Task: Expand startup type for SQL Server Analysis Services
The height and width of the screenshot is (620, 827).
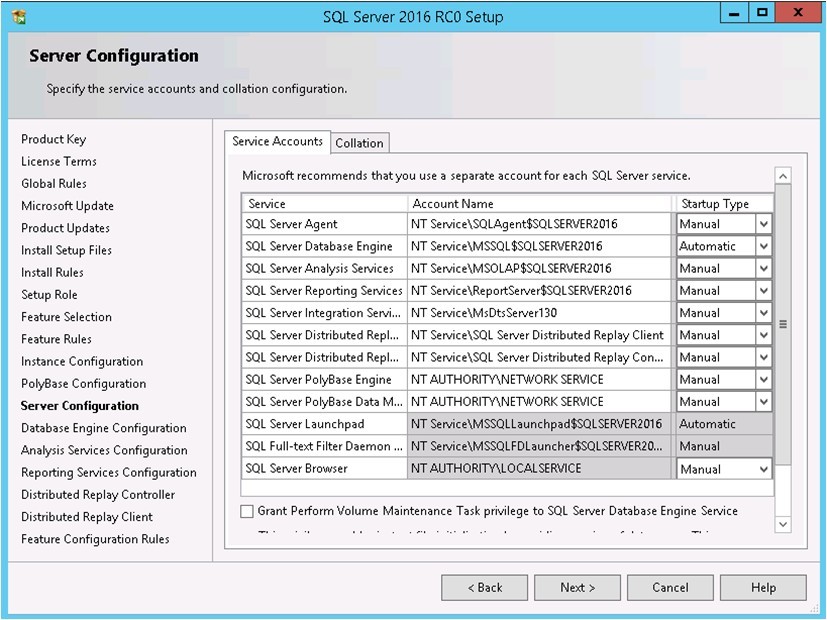Action: coord(763,268)
